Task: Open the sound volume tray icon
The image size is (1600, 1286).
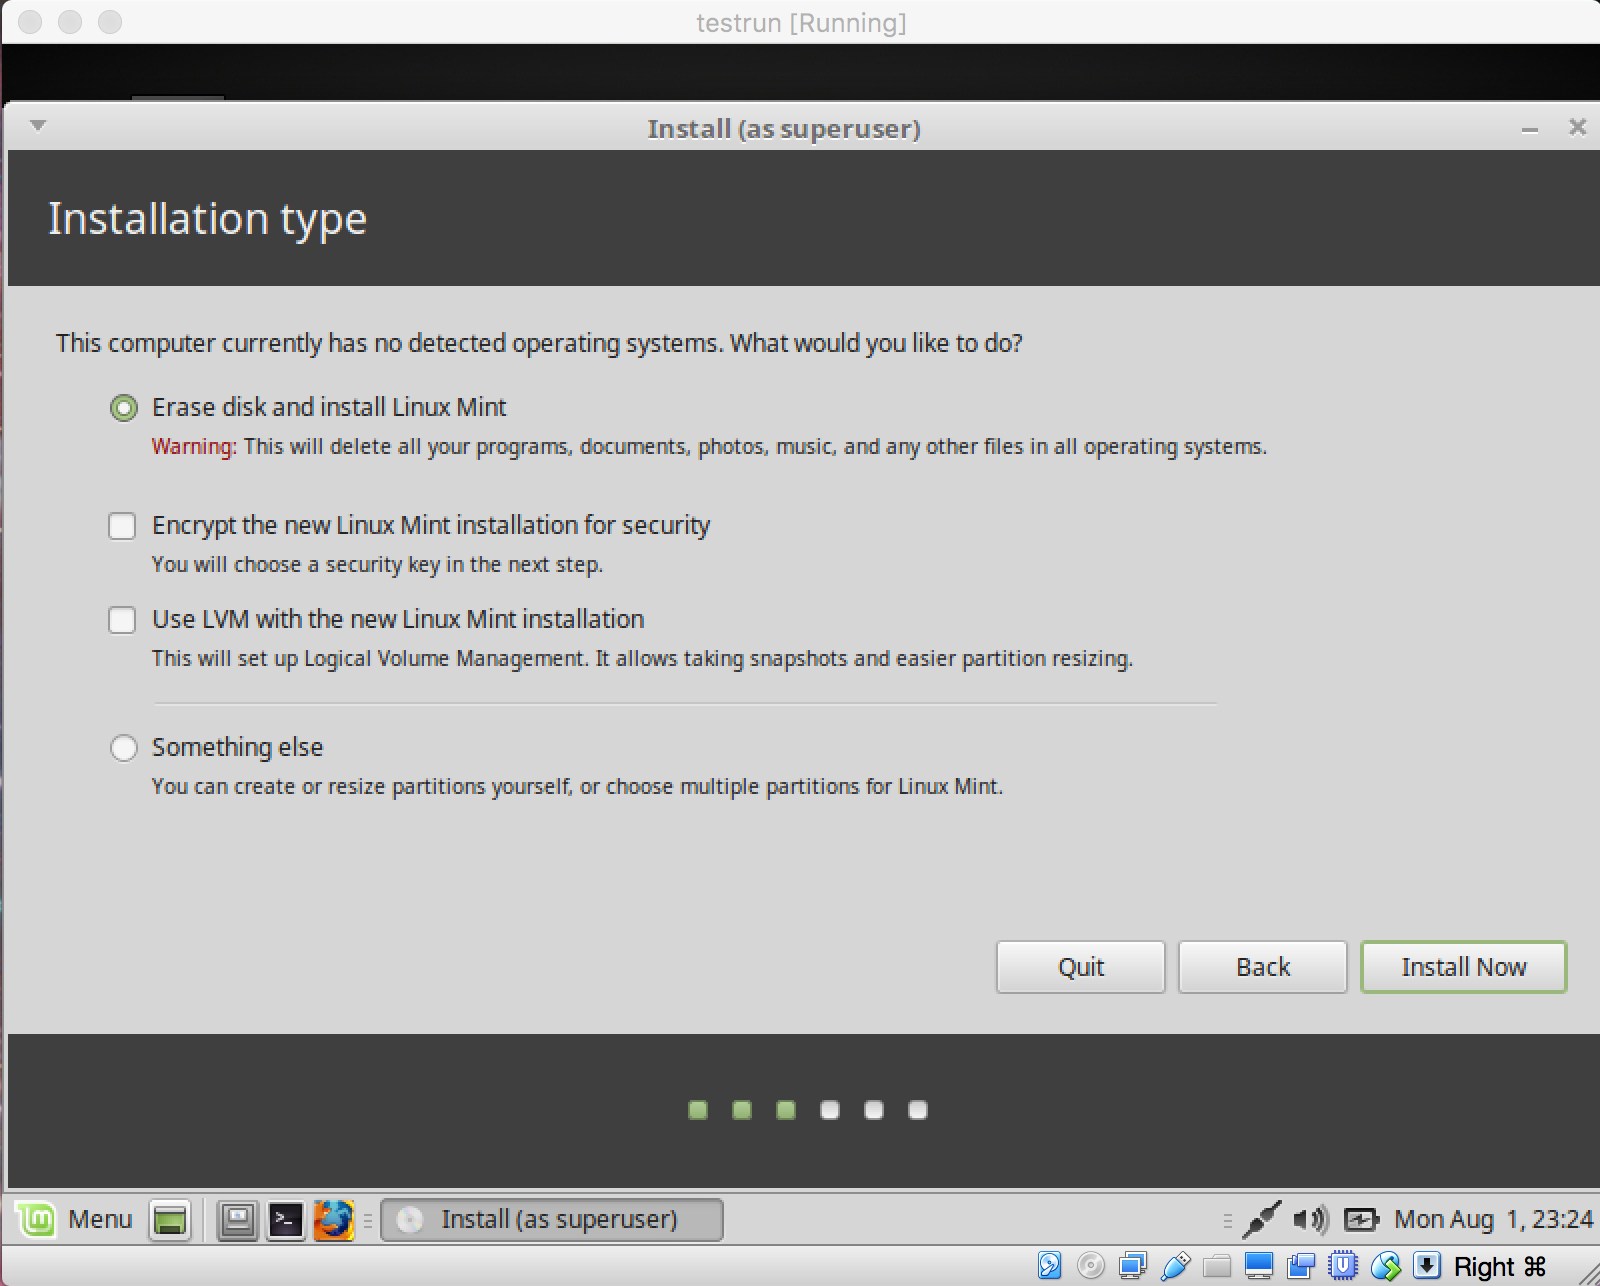Action: tap(1309, 1220)
